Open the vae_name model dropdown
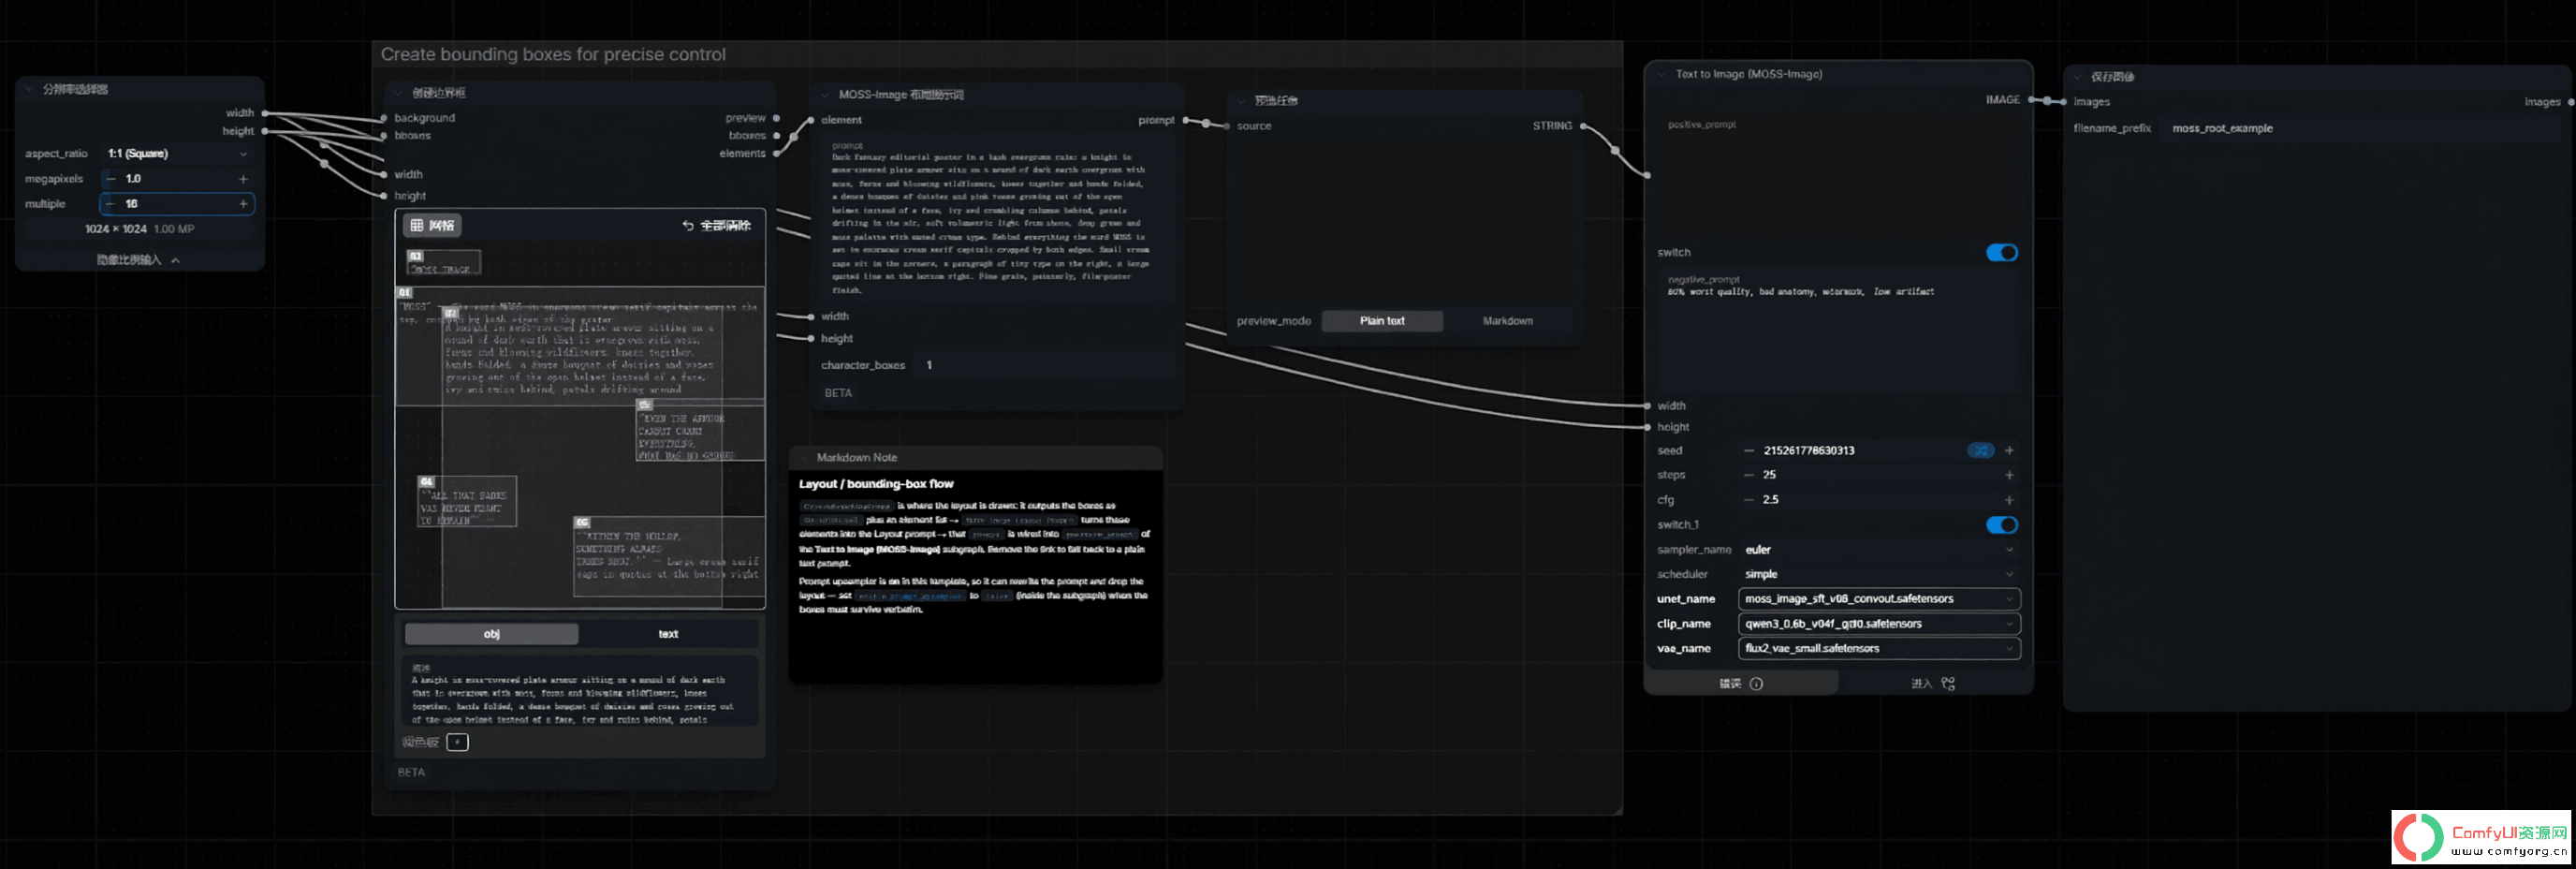 point(1879,648)
